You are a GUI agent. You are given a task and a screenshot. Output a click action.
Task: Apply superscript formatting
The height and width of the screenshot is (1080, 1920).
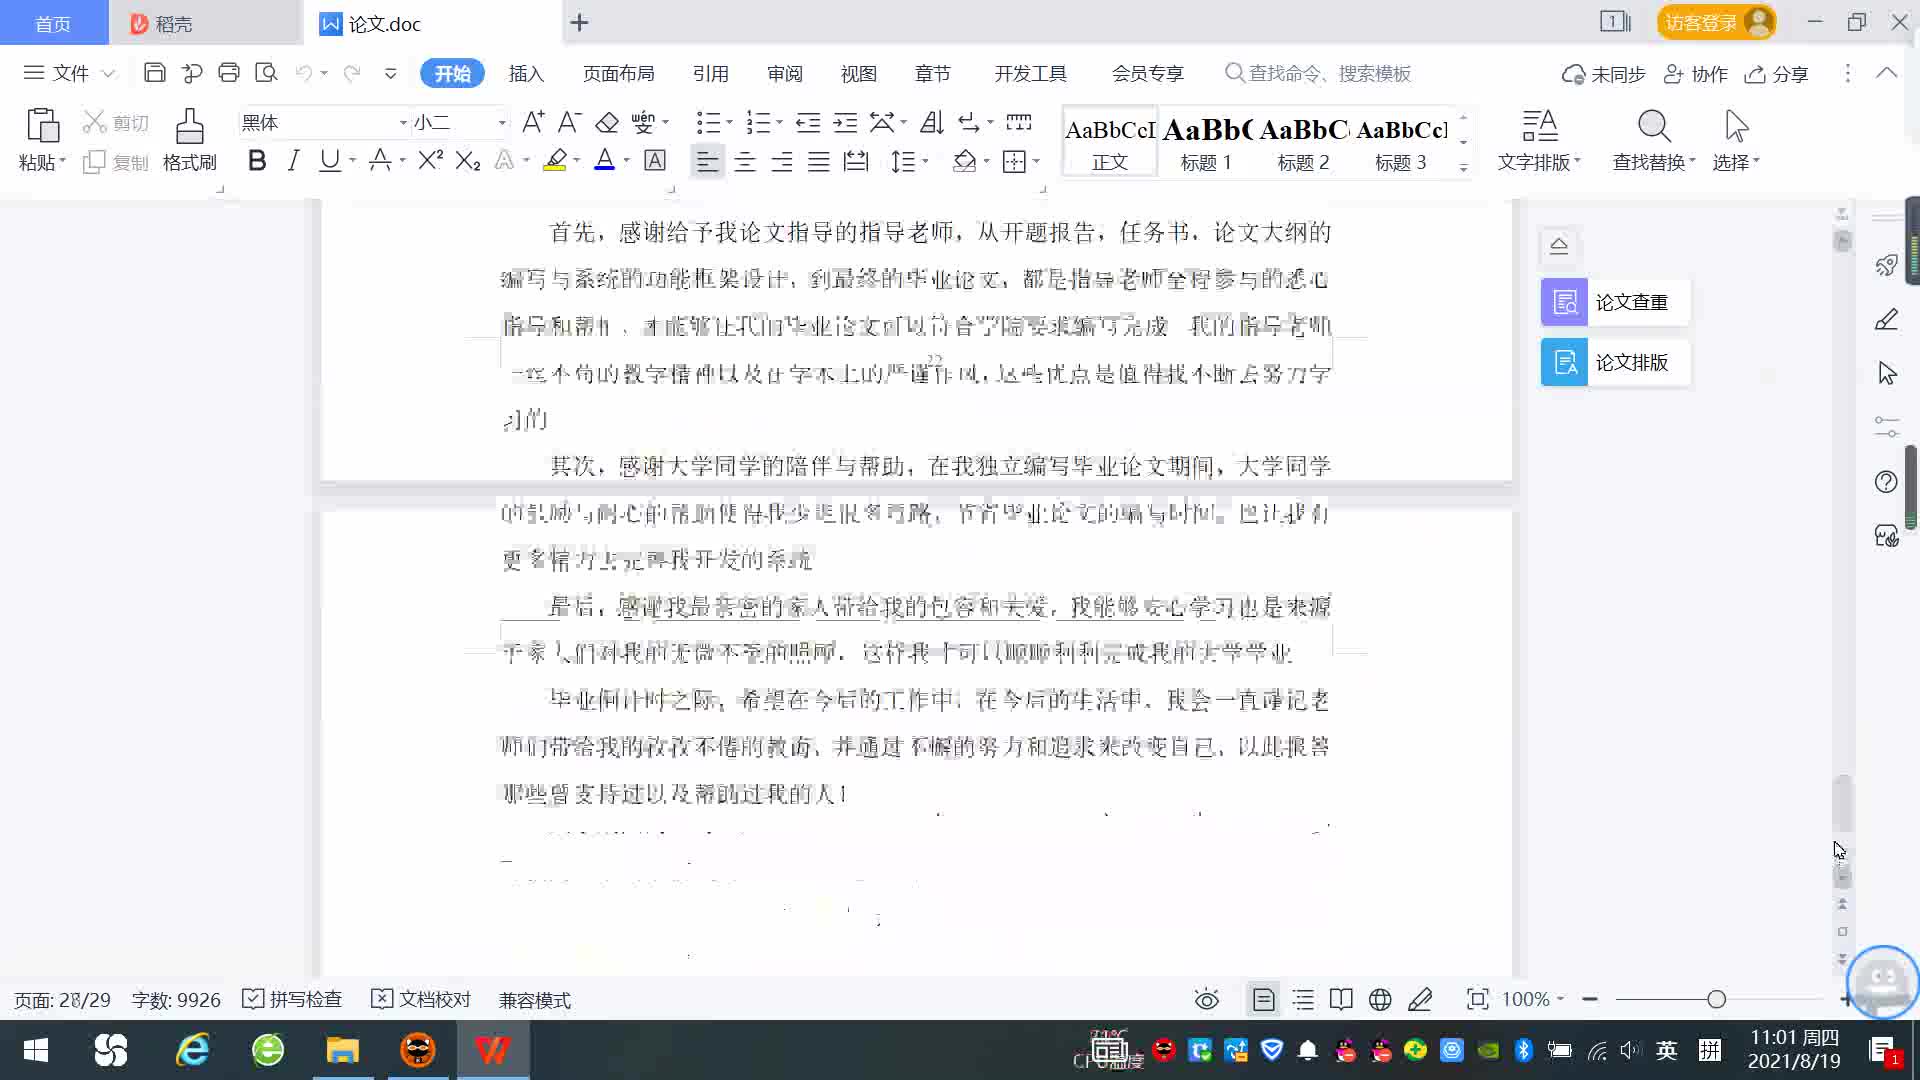pyautogui.click(x=430, y=161)
